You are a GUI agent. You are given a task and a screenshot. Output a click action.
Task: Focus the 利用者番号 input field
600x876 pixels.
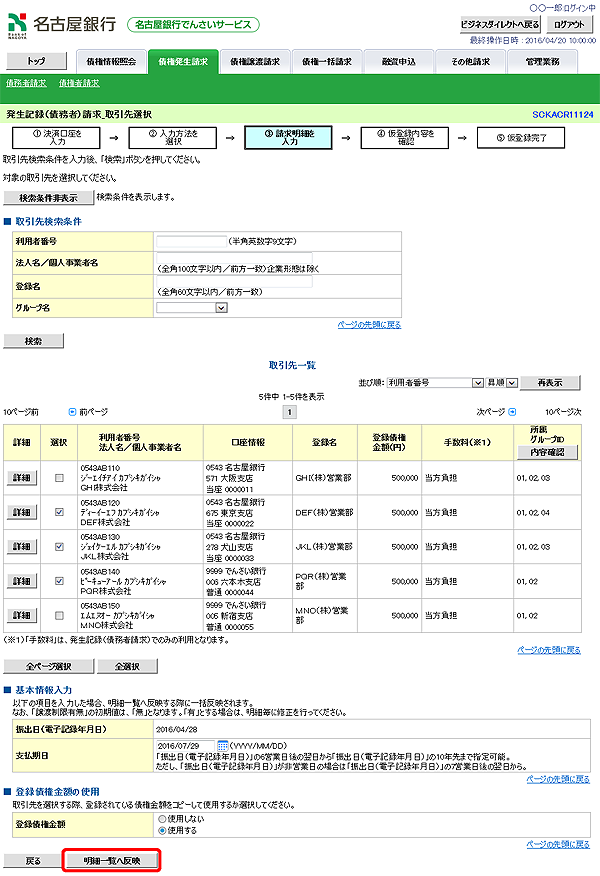(192, 241)
